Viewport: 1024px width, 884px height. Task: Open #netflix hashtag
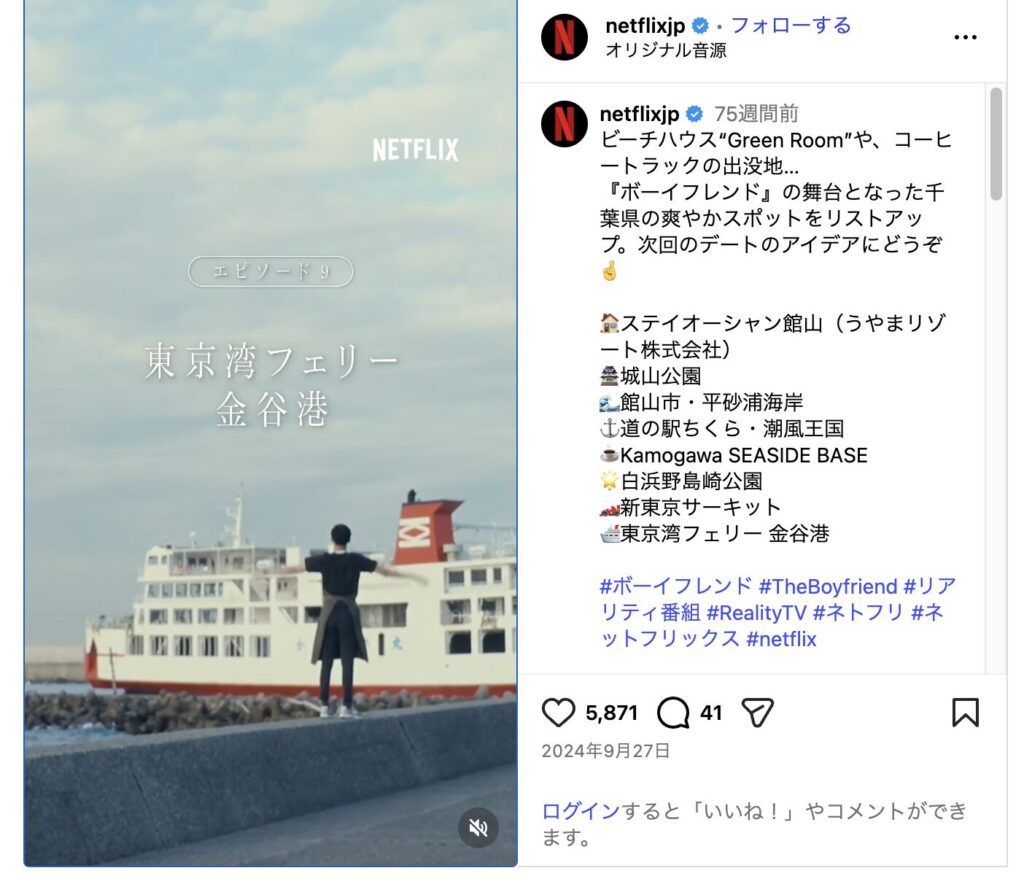(781, 639)
